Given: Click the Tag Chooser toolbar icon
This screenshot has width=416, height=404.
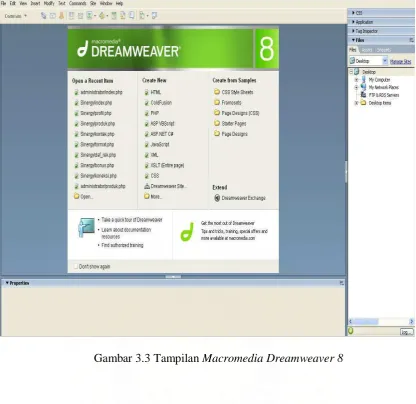Looking at the screenshot, I should (x=155, y=15).
